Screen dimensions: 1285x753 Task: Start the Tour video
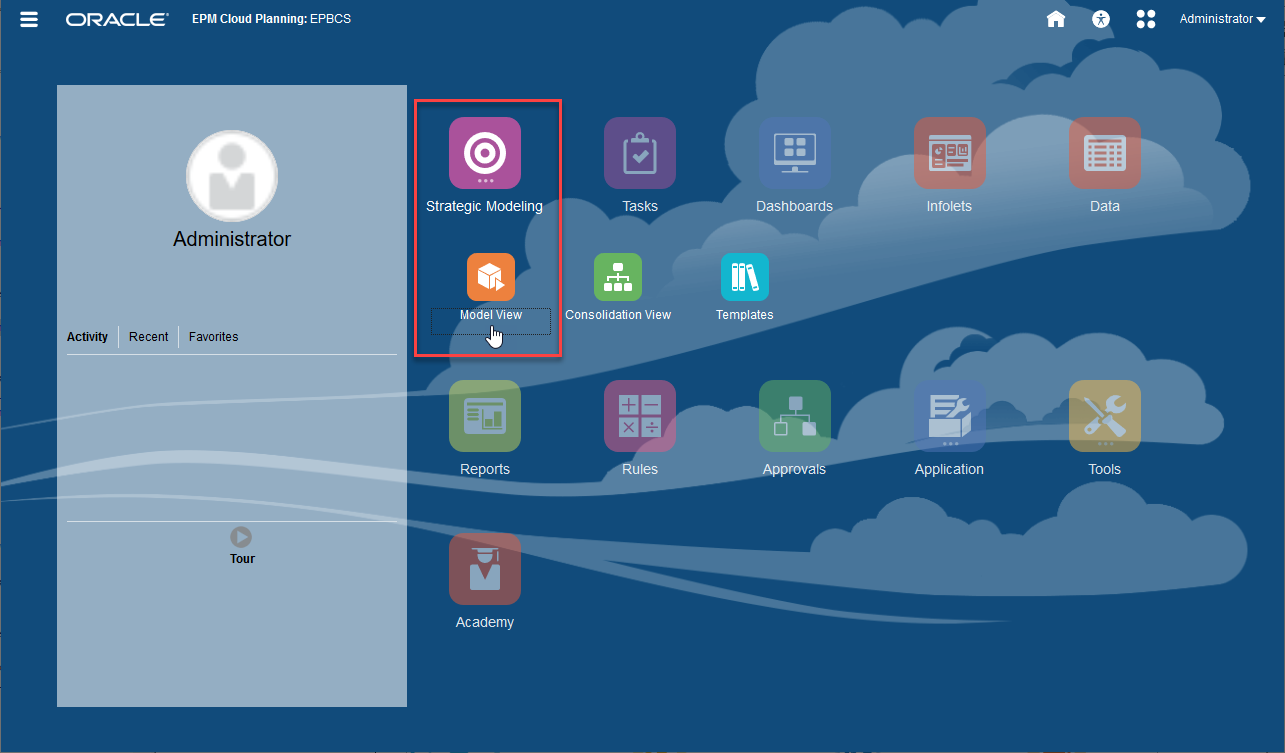click(241, 537)
